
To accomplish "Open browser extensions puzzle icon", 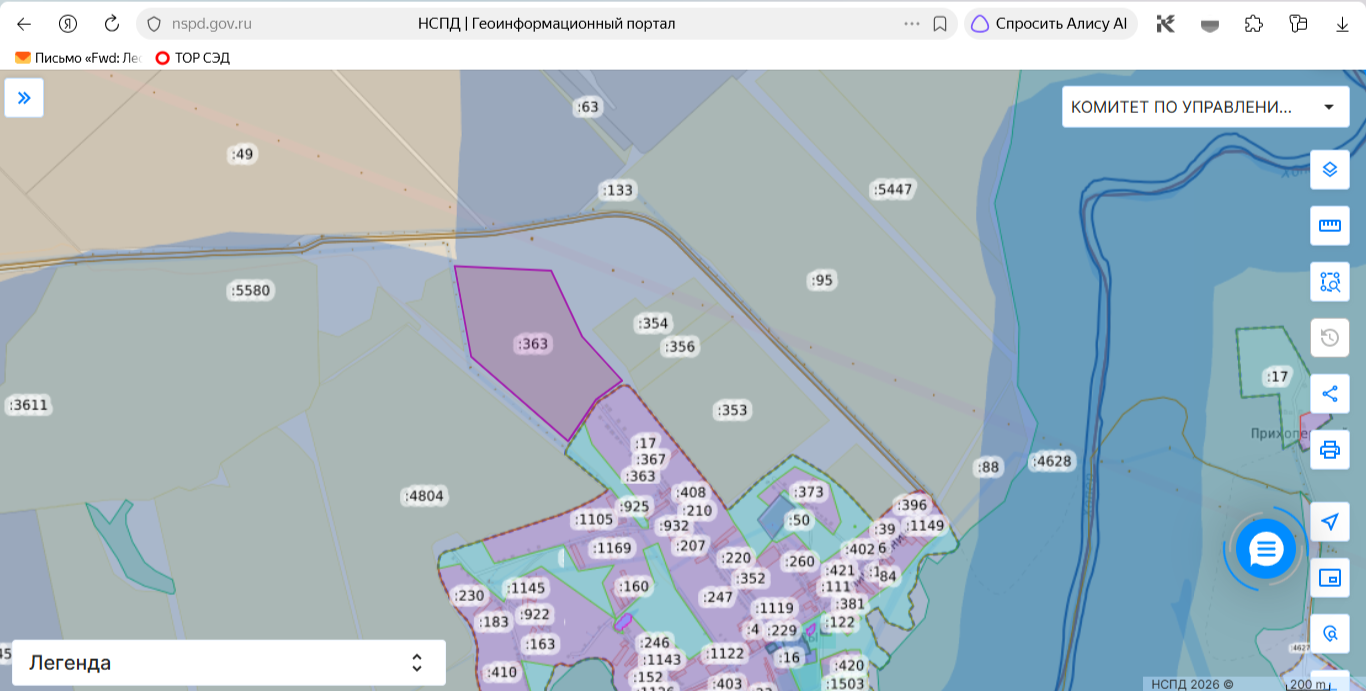I will (1253, 24).
